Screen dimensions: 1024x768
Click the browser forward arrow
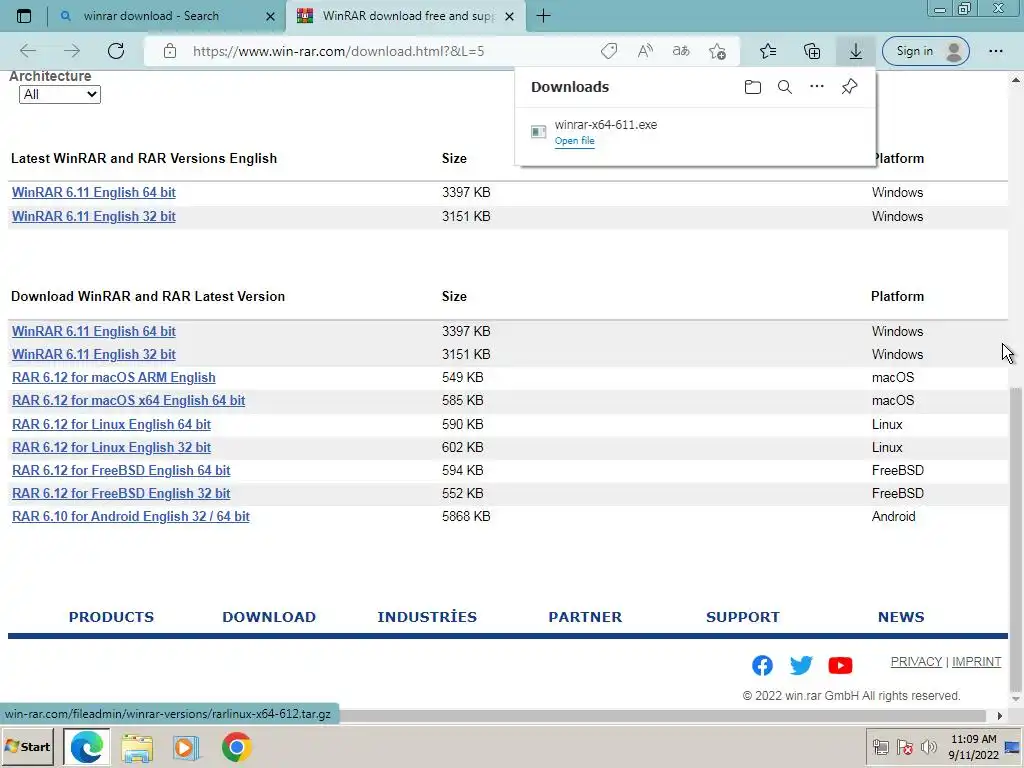coord(72,51)
